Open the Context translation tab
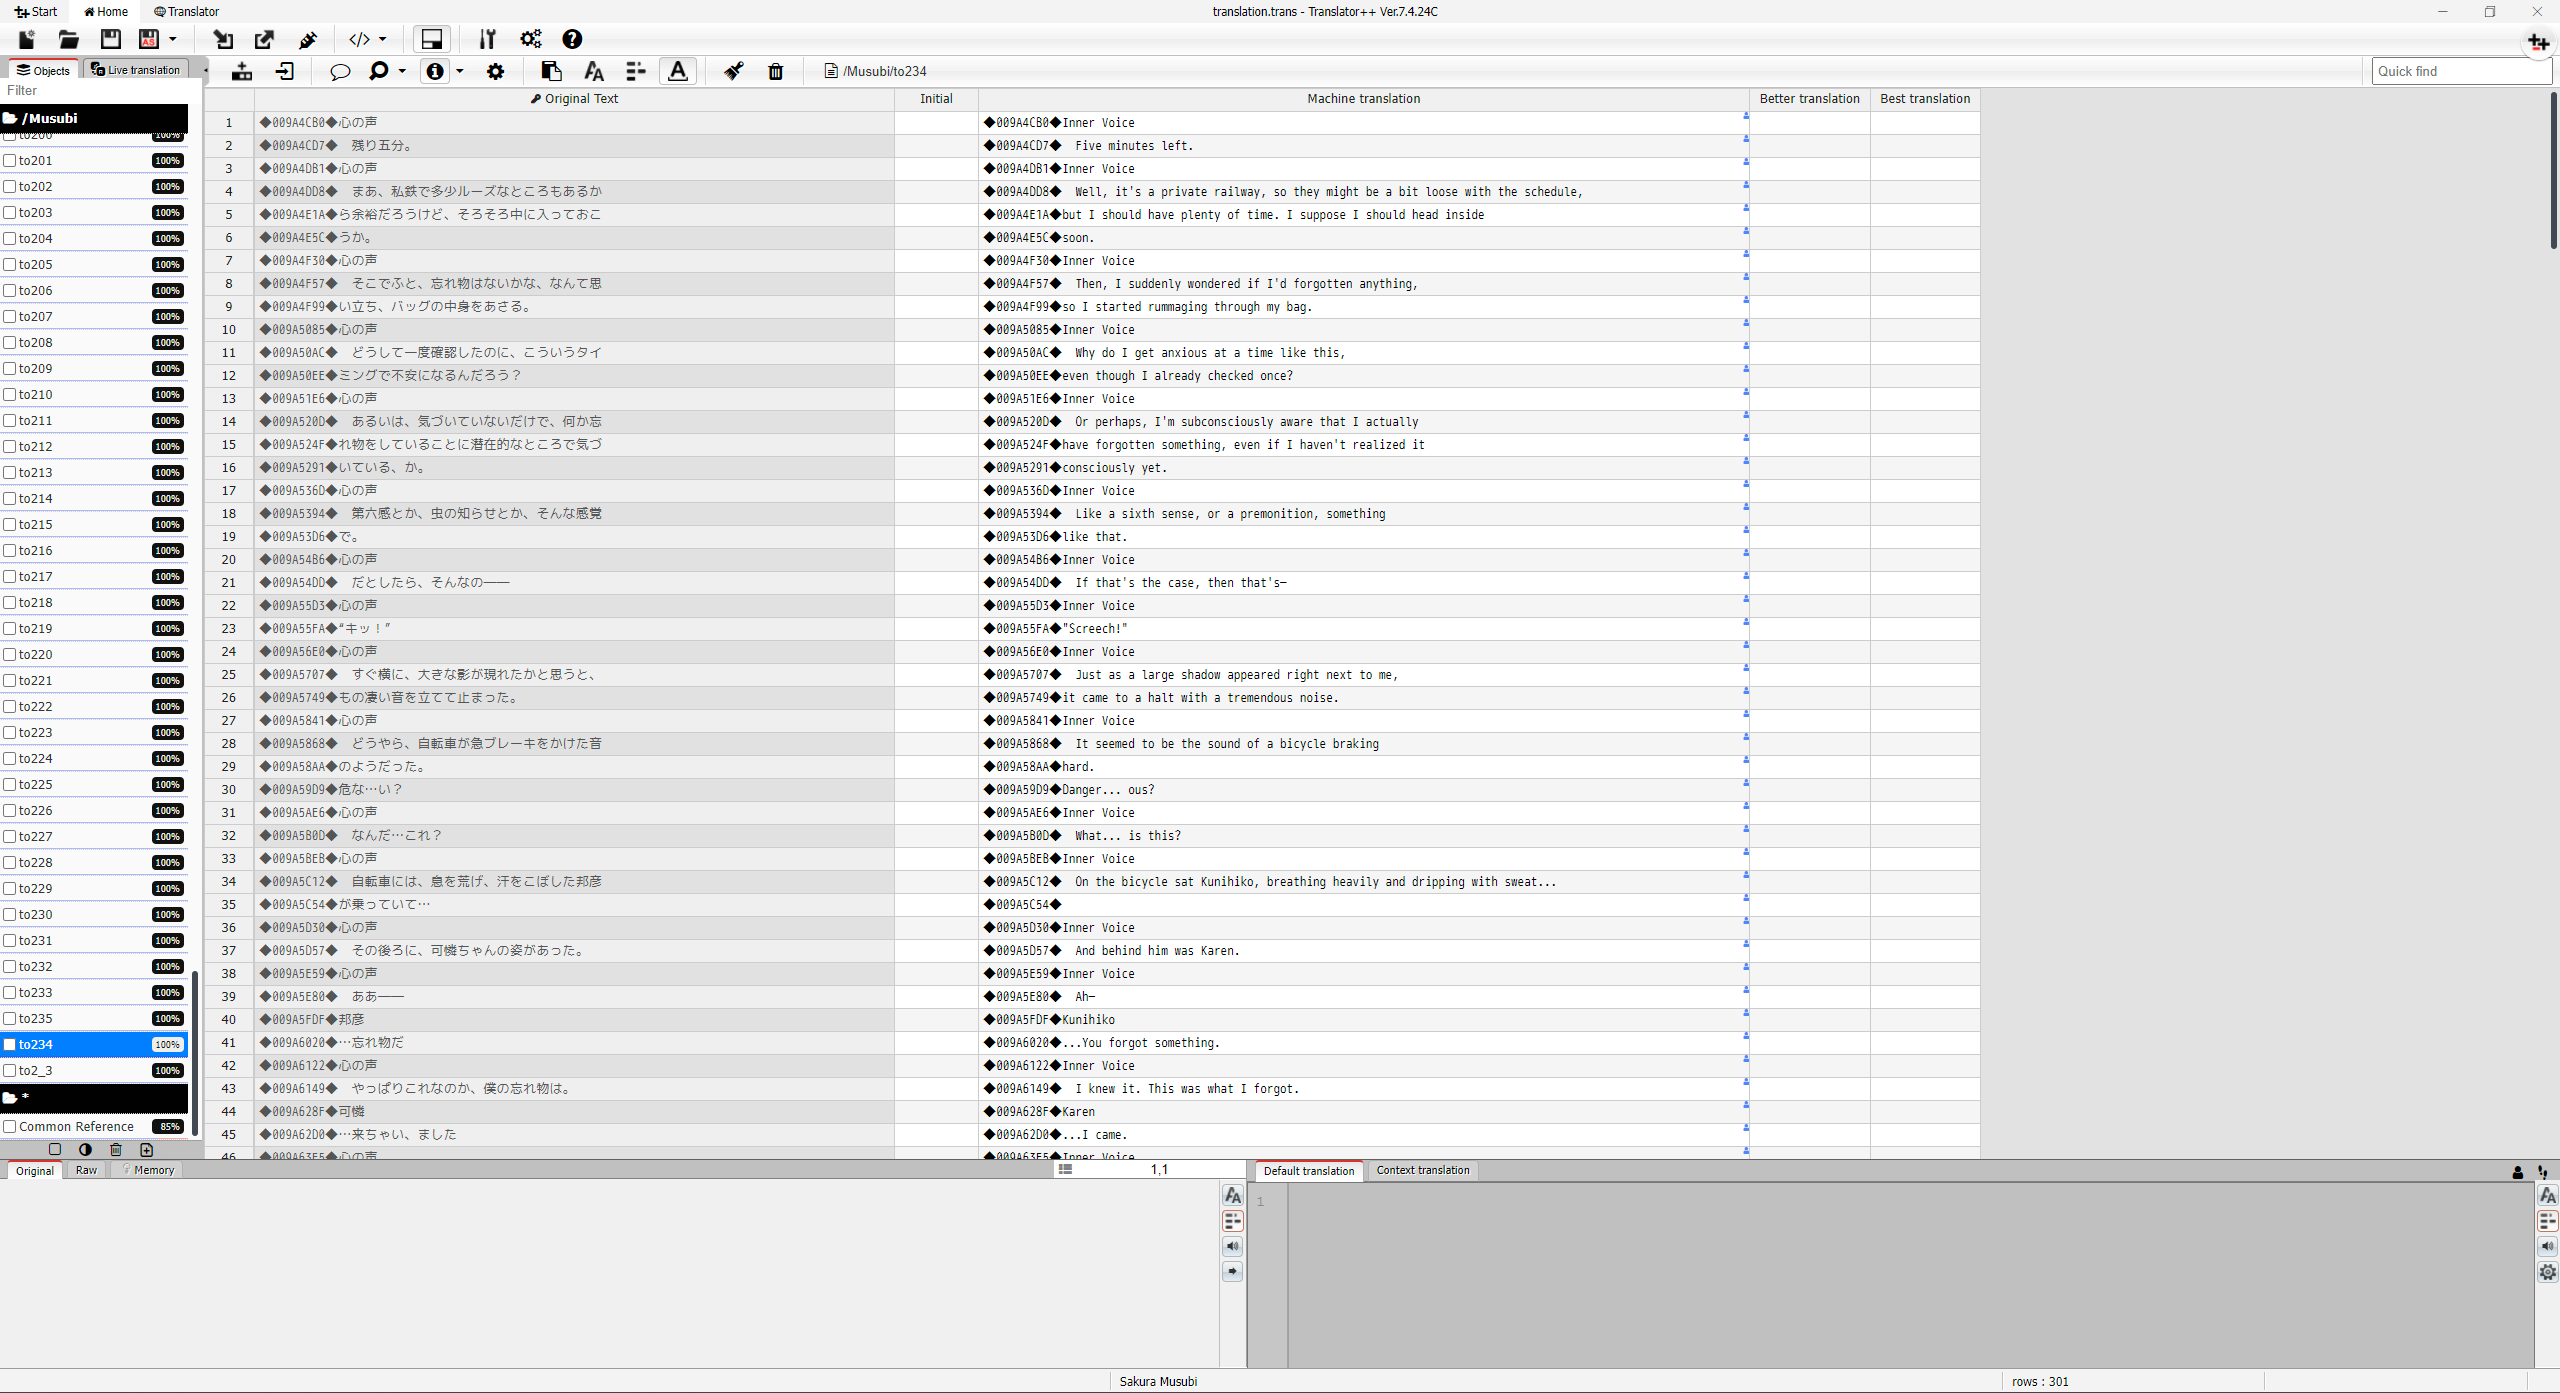Screen dimensions: 2560x1393 pyautogui.click(x=1422, y=1170)
